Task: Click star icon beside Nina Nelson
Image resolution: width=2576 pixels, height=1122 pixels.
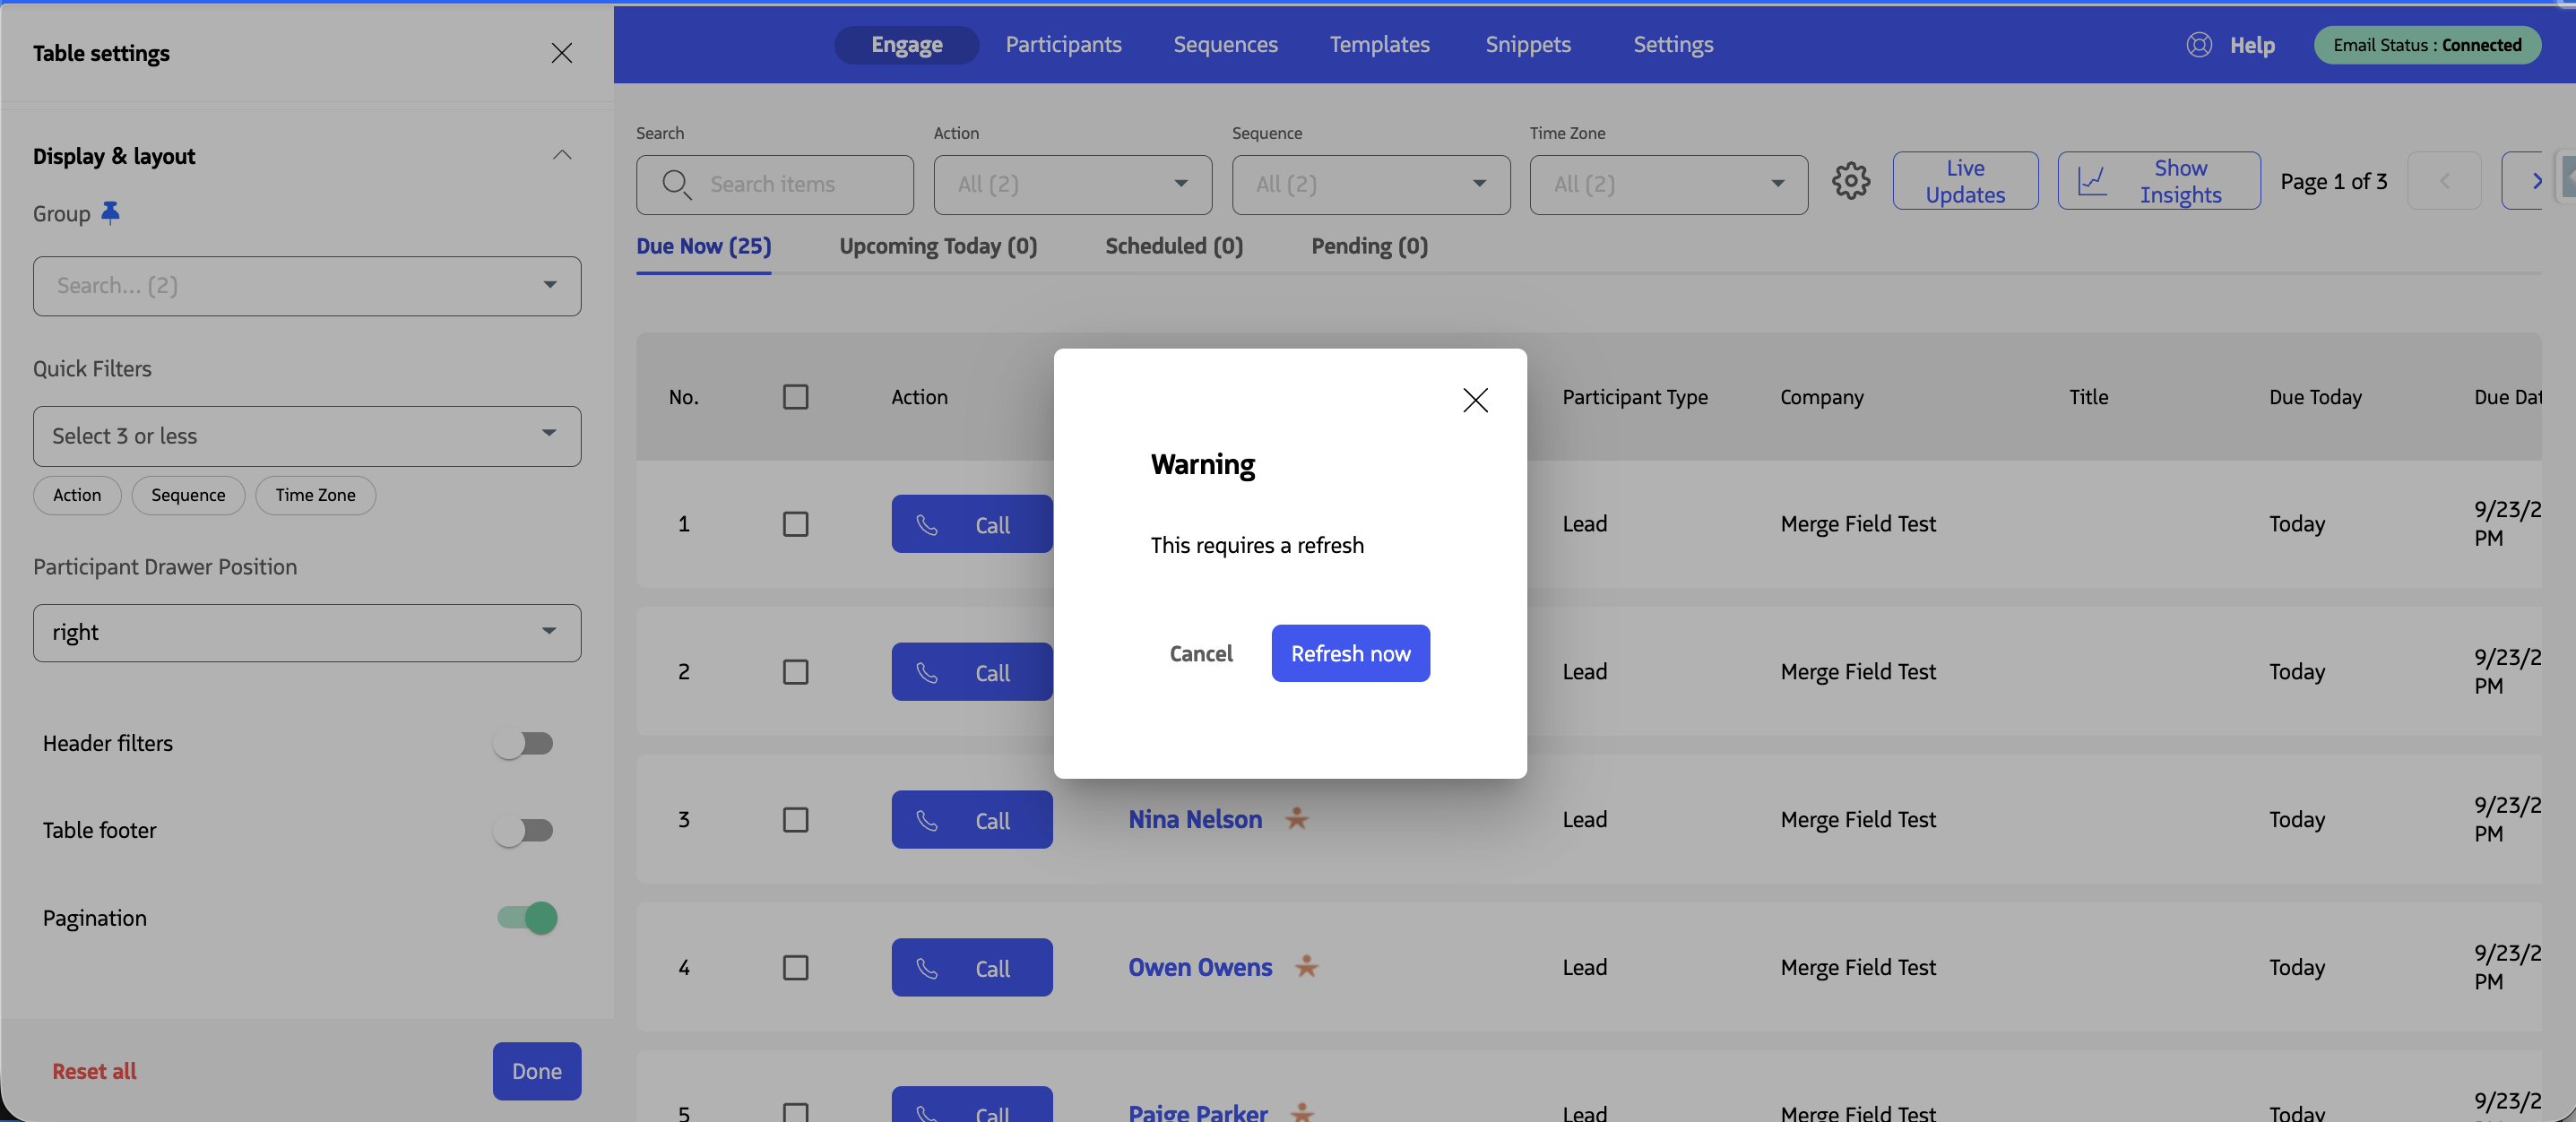Action: click(x=1297, y=819)
